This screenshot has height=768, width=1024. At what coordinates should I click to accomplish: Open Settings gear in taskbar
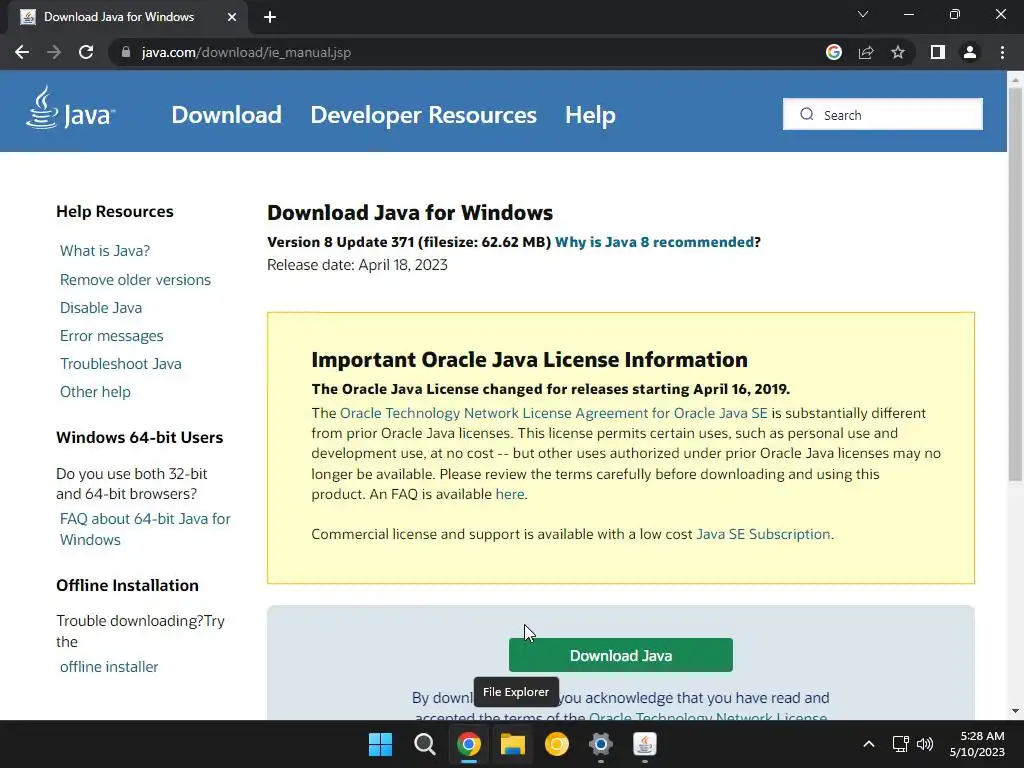coord(601,744)
